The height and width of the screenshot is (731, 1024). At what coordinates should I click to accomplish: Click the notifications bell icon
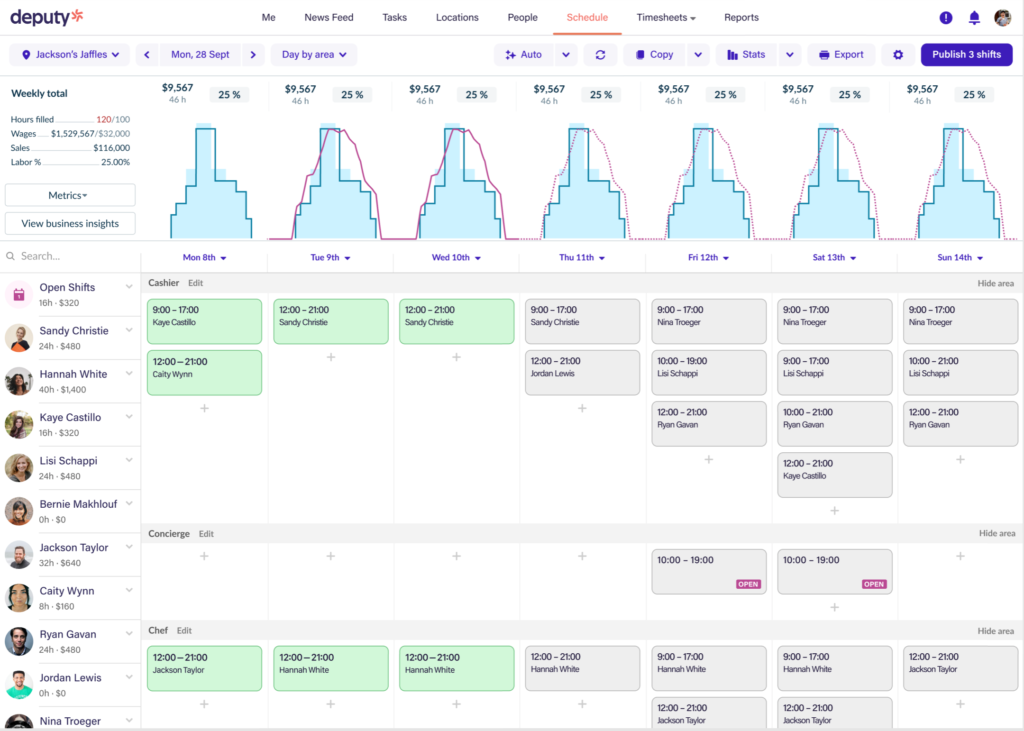click(x=974, y=18)
